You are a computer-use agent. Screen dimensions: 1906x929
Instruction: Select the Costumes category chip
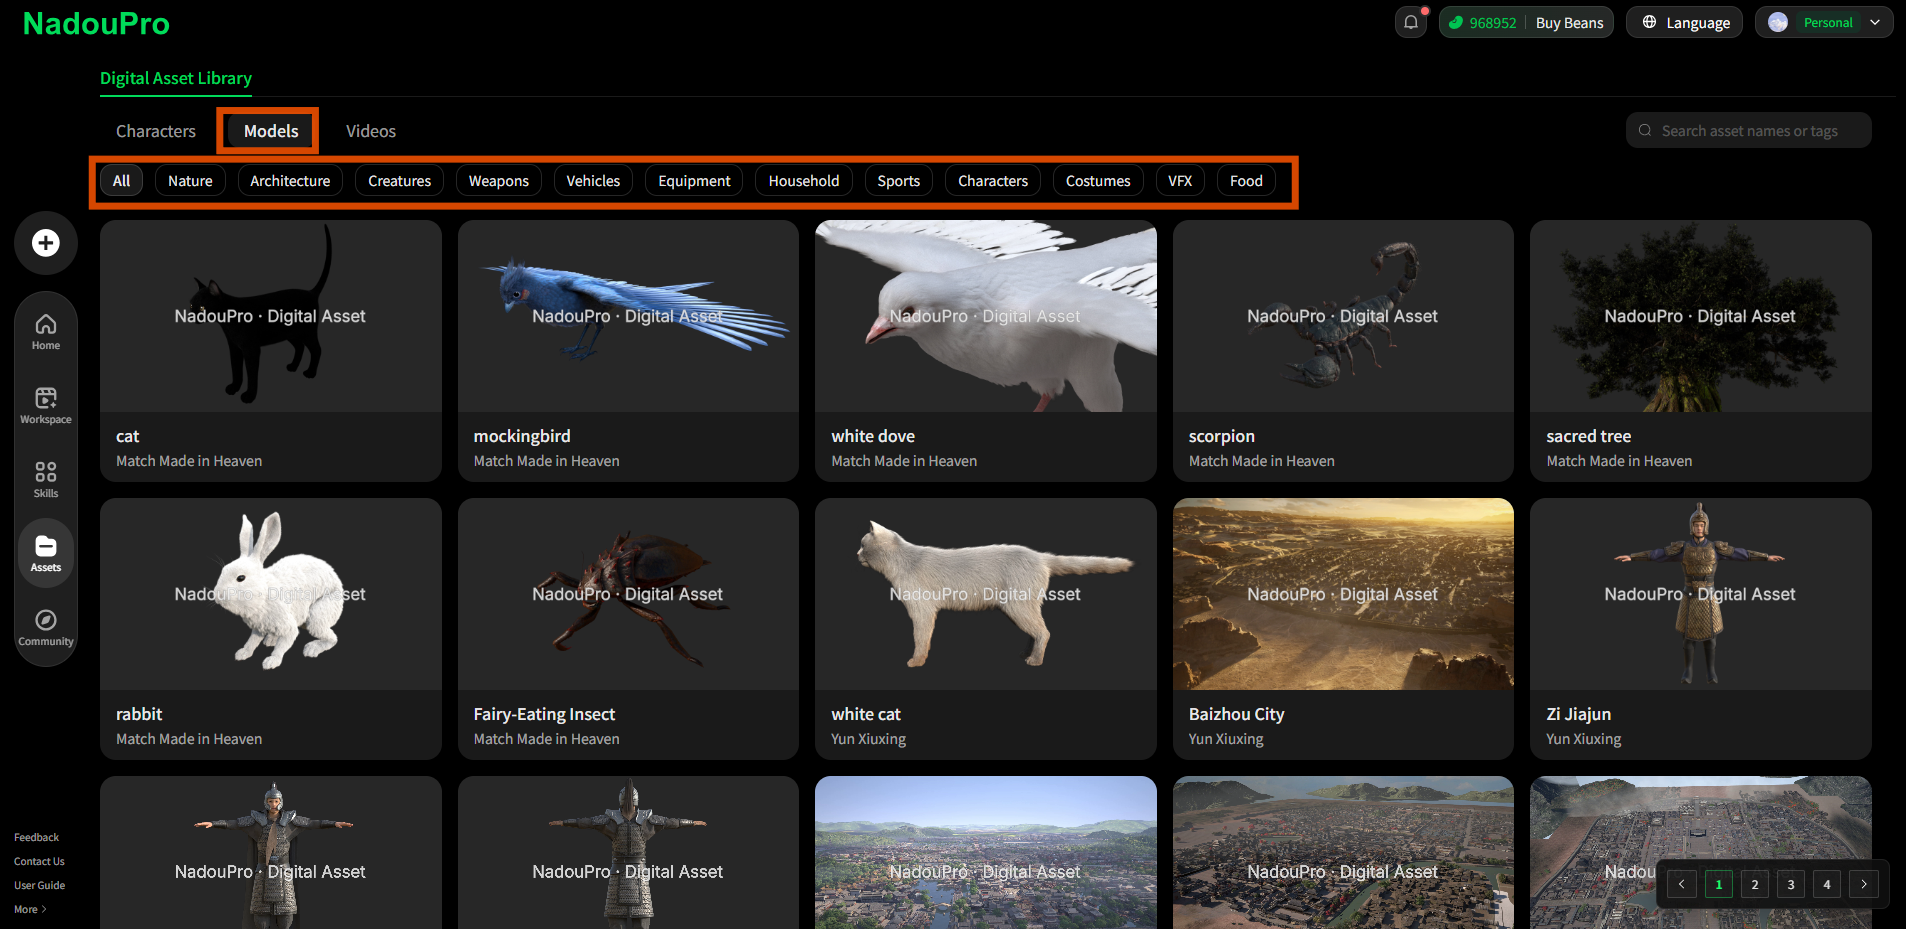click(1098, 181)
